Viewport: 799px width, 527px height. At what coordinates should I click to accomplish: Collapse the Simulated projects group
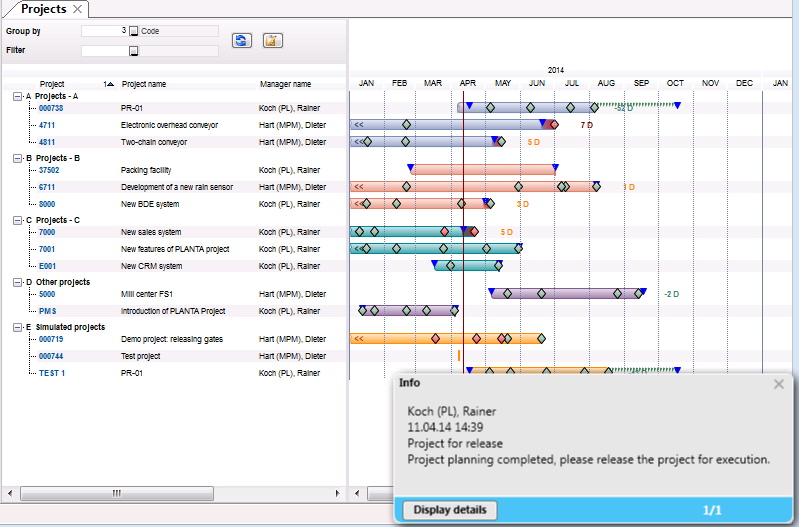[x=17, y=327]
